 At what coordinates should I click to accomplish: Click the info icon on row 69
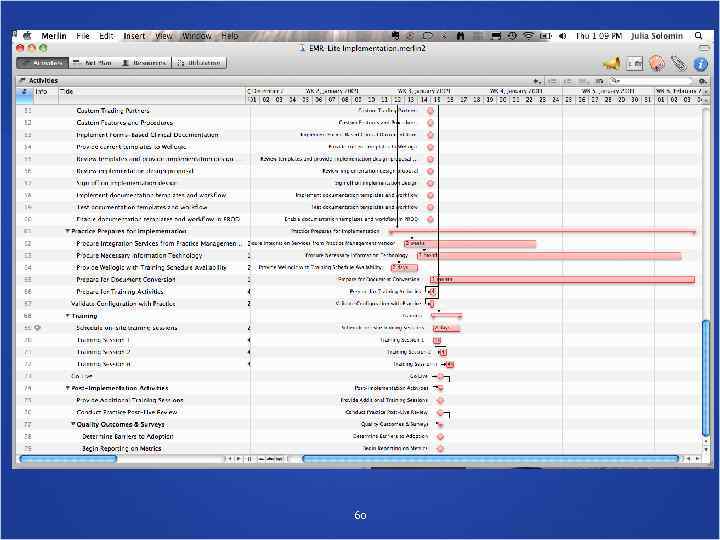[x=38, y=328]
